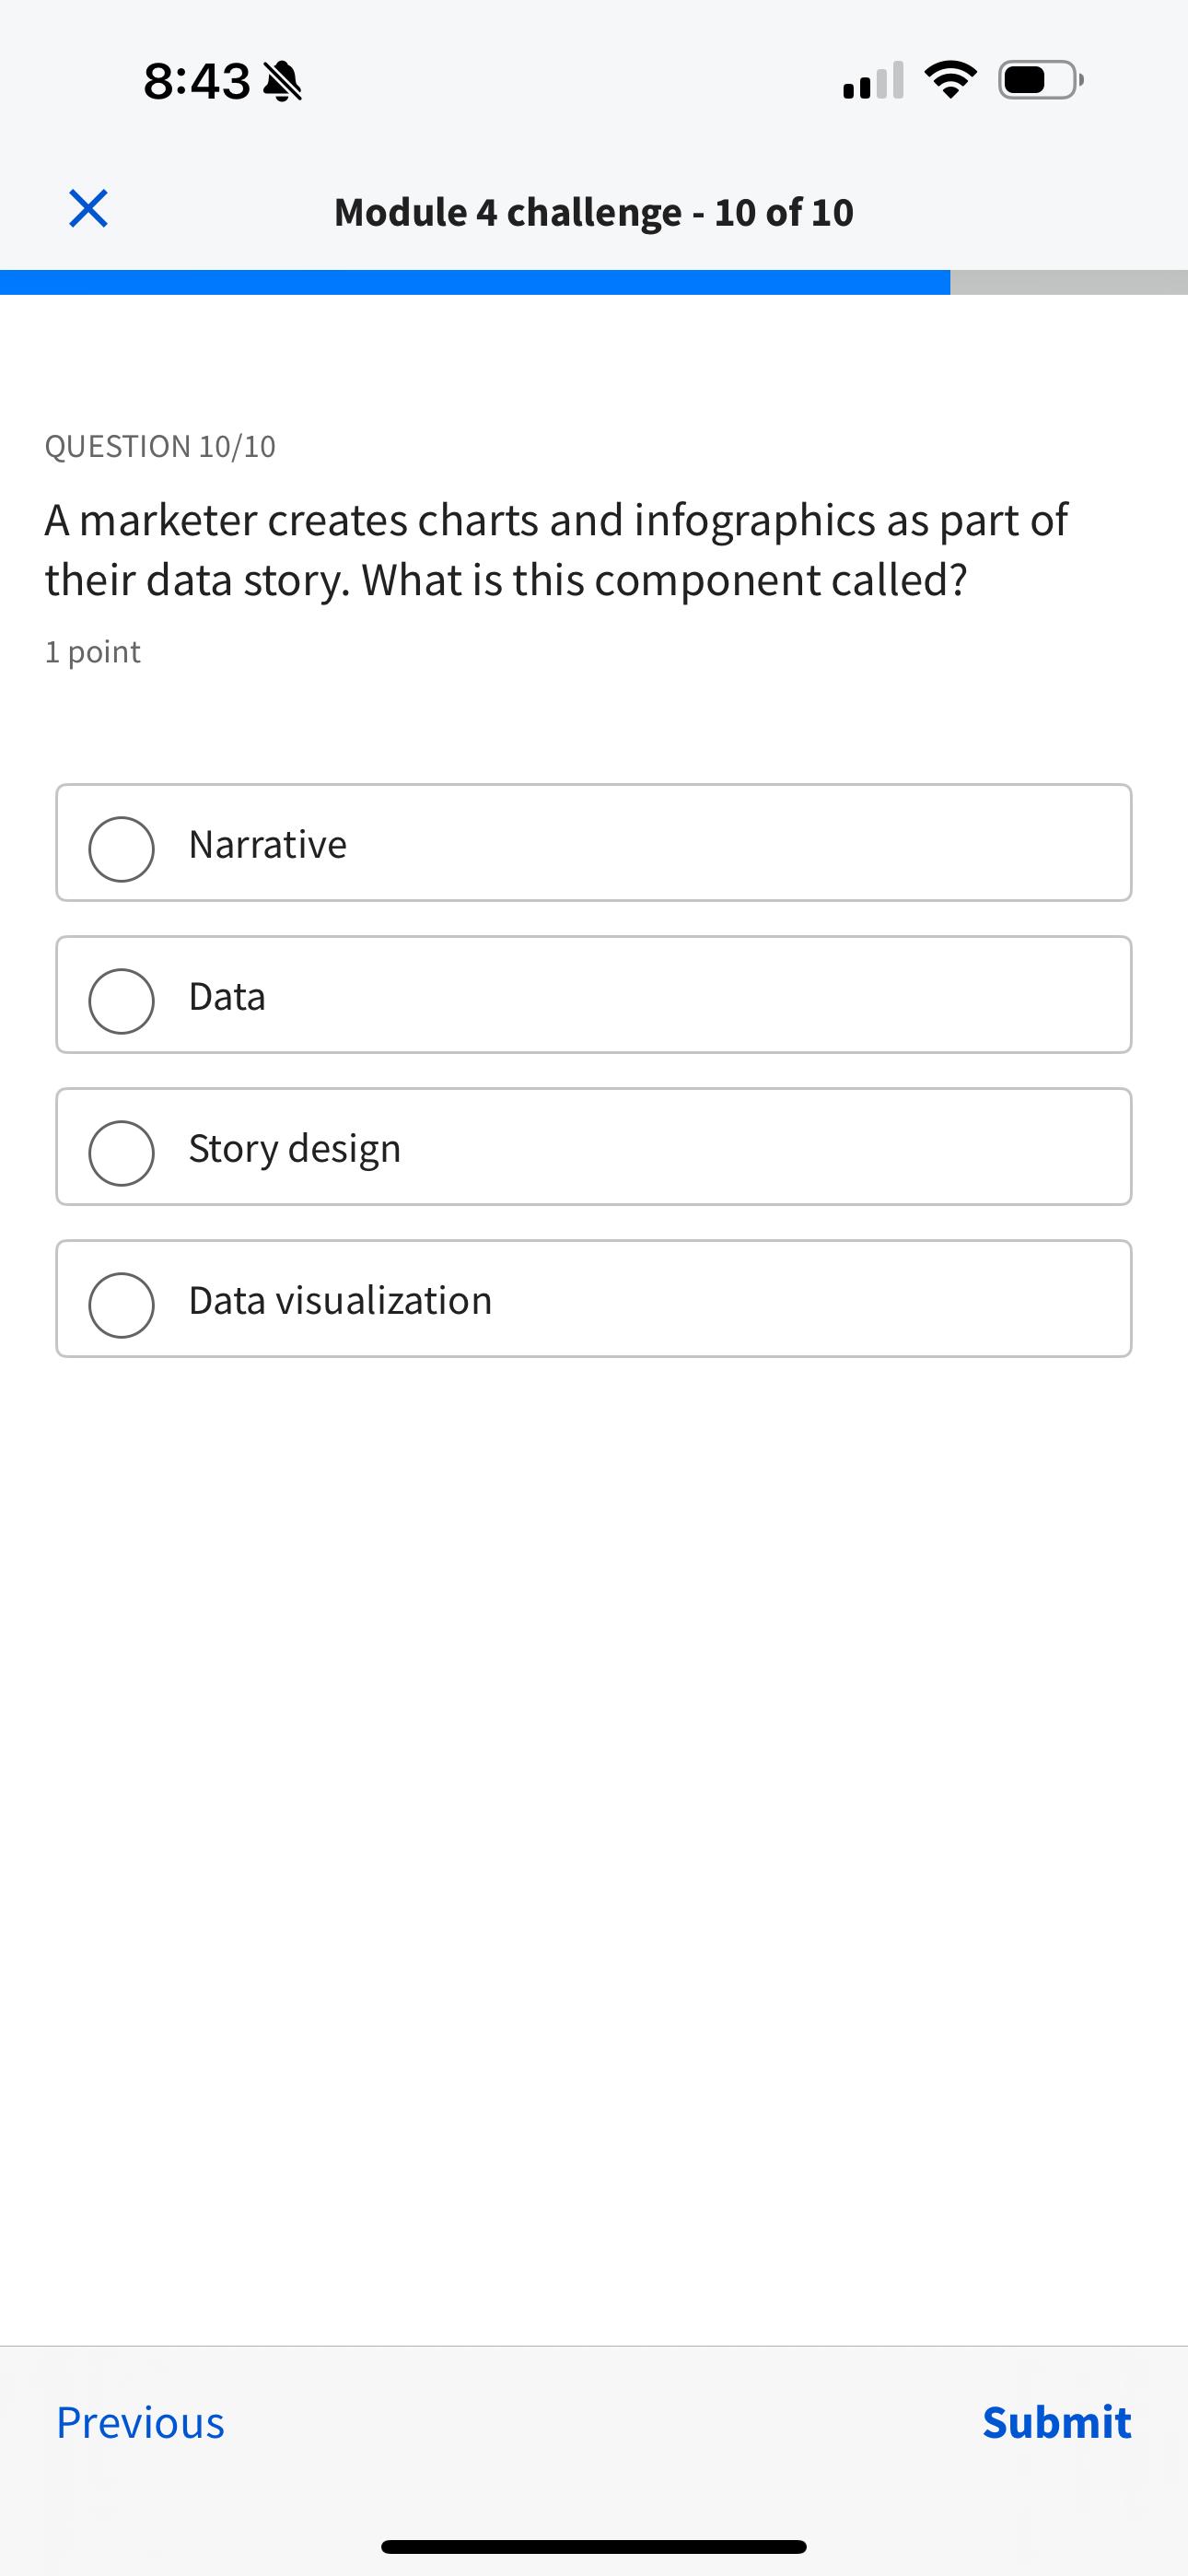Tap the 8:43 clock in status bar
The height and width of the screenshot is (2576, 1188).
197,81
